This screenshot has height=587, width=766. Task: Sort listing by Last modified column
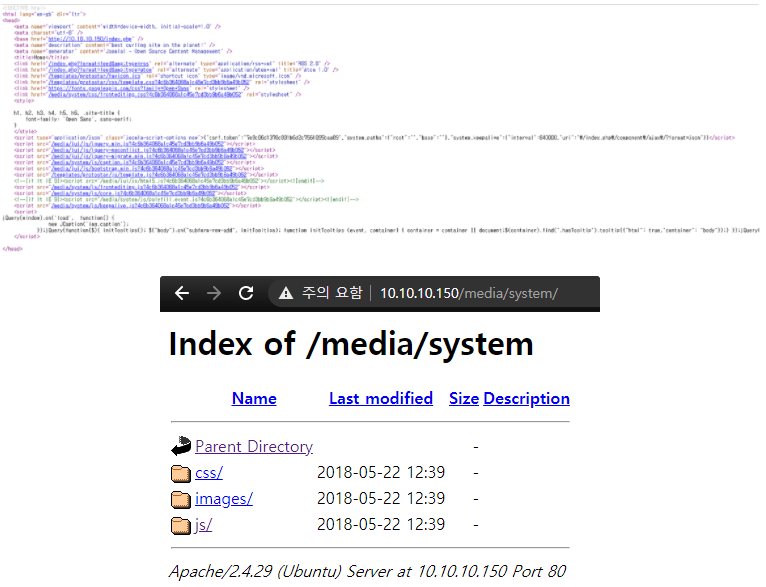(x=381, y=398)
